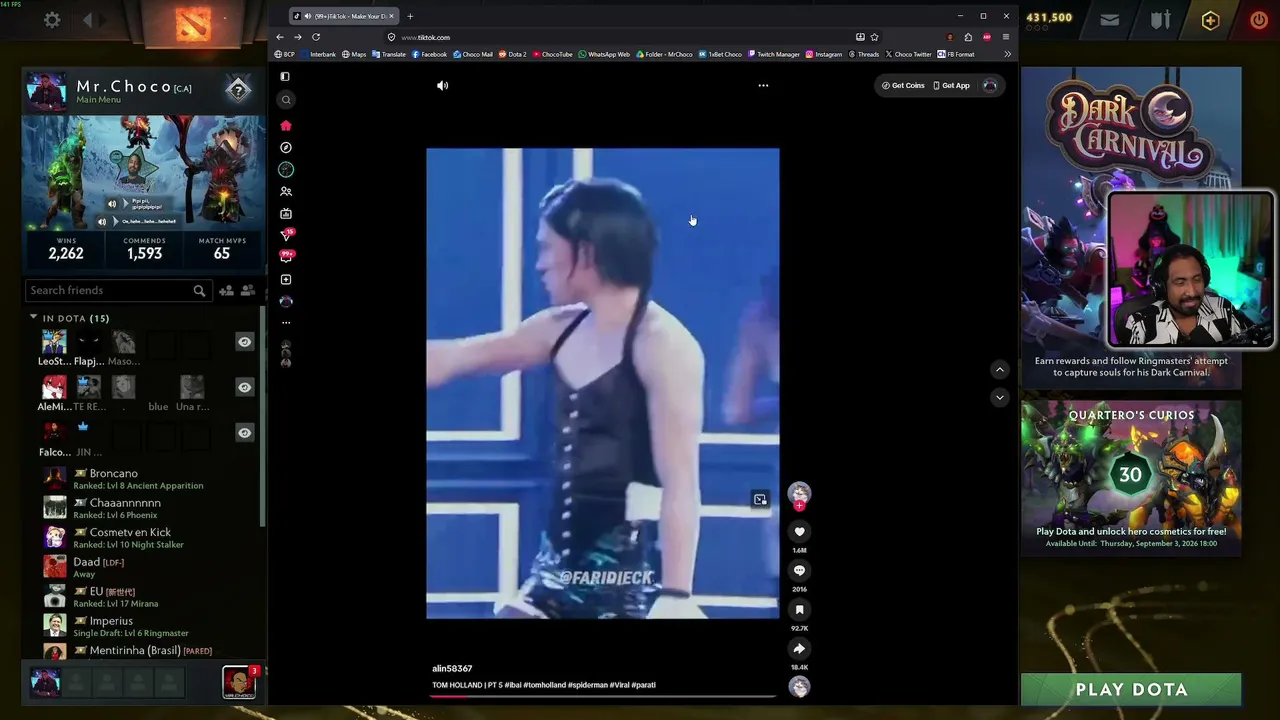Spectate AleMi... party with eye icon
The width and height of the screenshot is (1280, 720).
coord(244,388)
